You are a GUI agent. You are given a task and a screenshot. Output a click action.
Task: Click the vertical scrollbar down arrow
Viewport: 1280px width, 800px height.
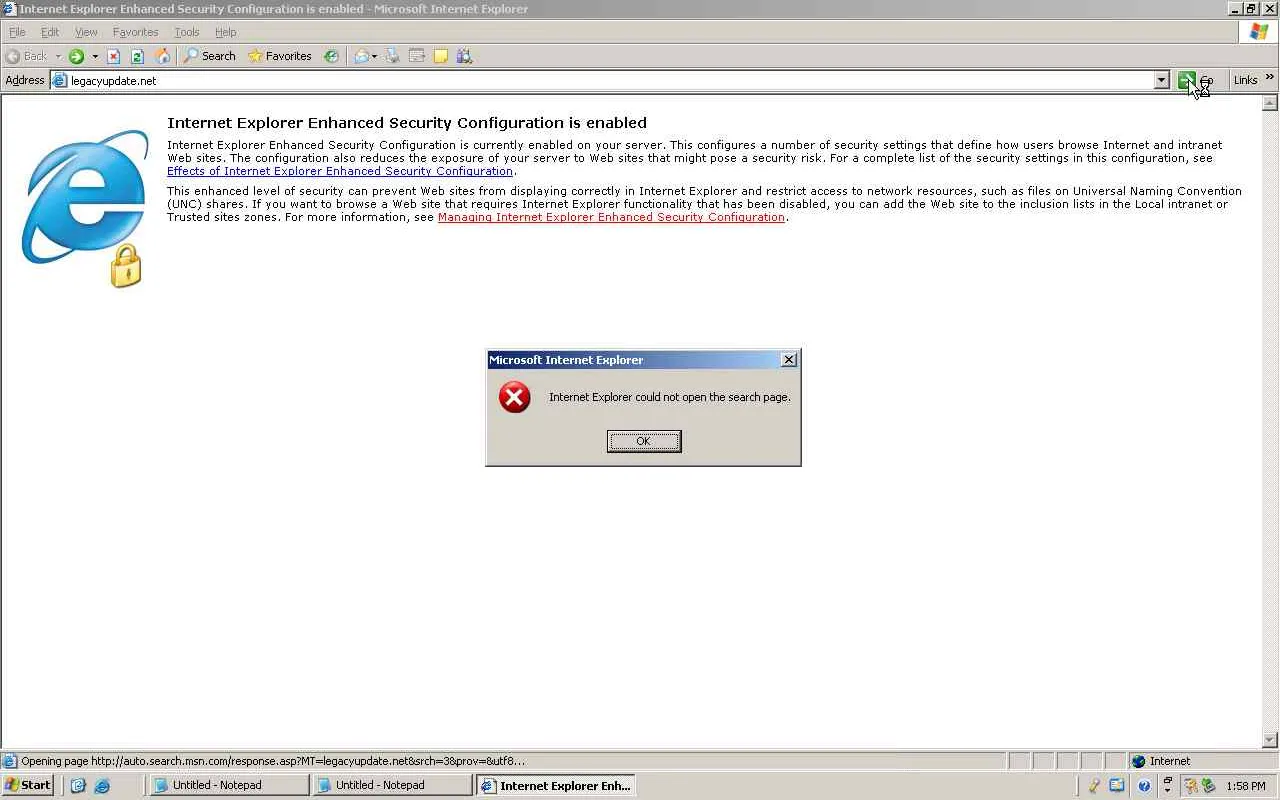tap(1270, 740)
